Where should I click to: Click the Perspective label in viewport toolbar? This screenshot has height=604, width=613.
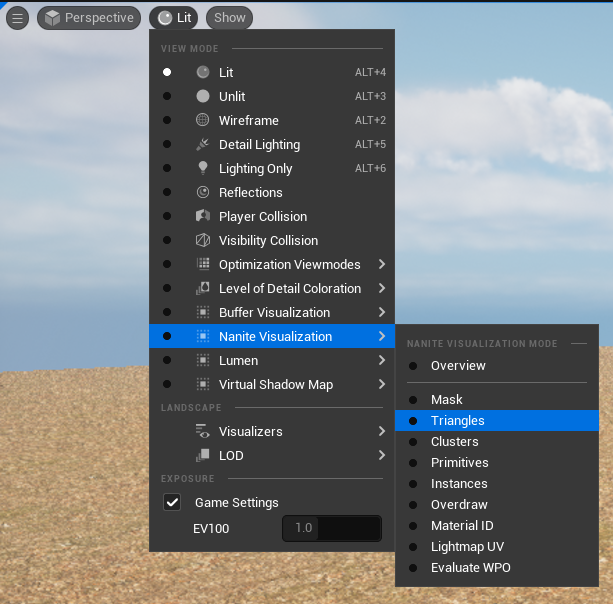[x=99, y=18]
